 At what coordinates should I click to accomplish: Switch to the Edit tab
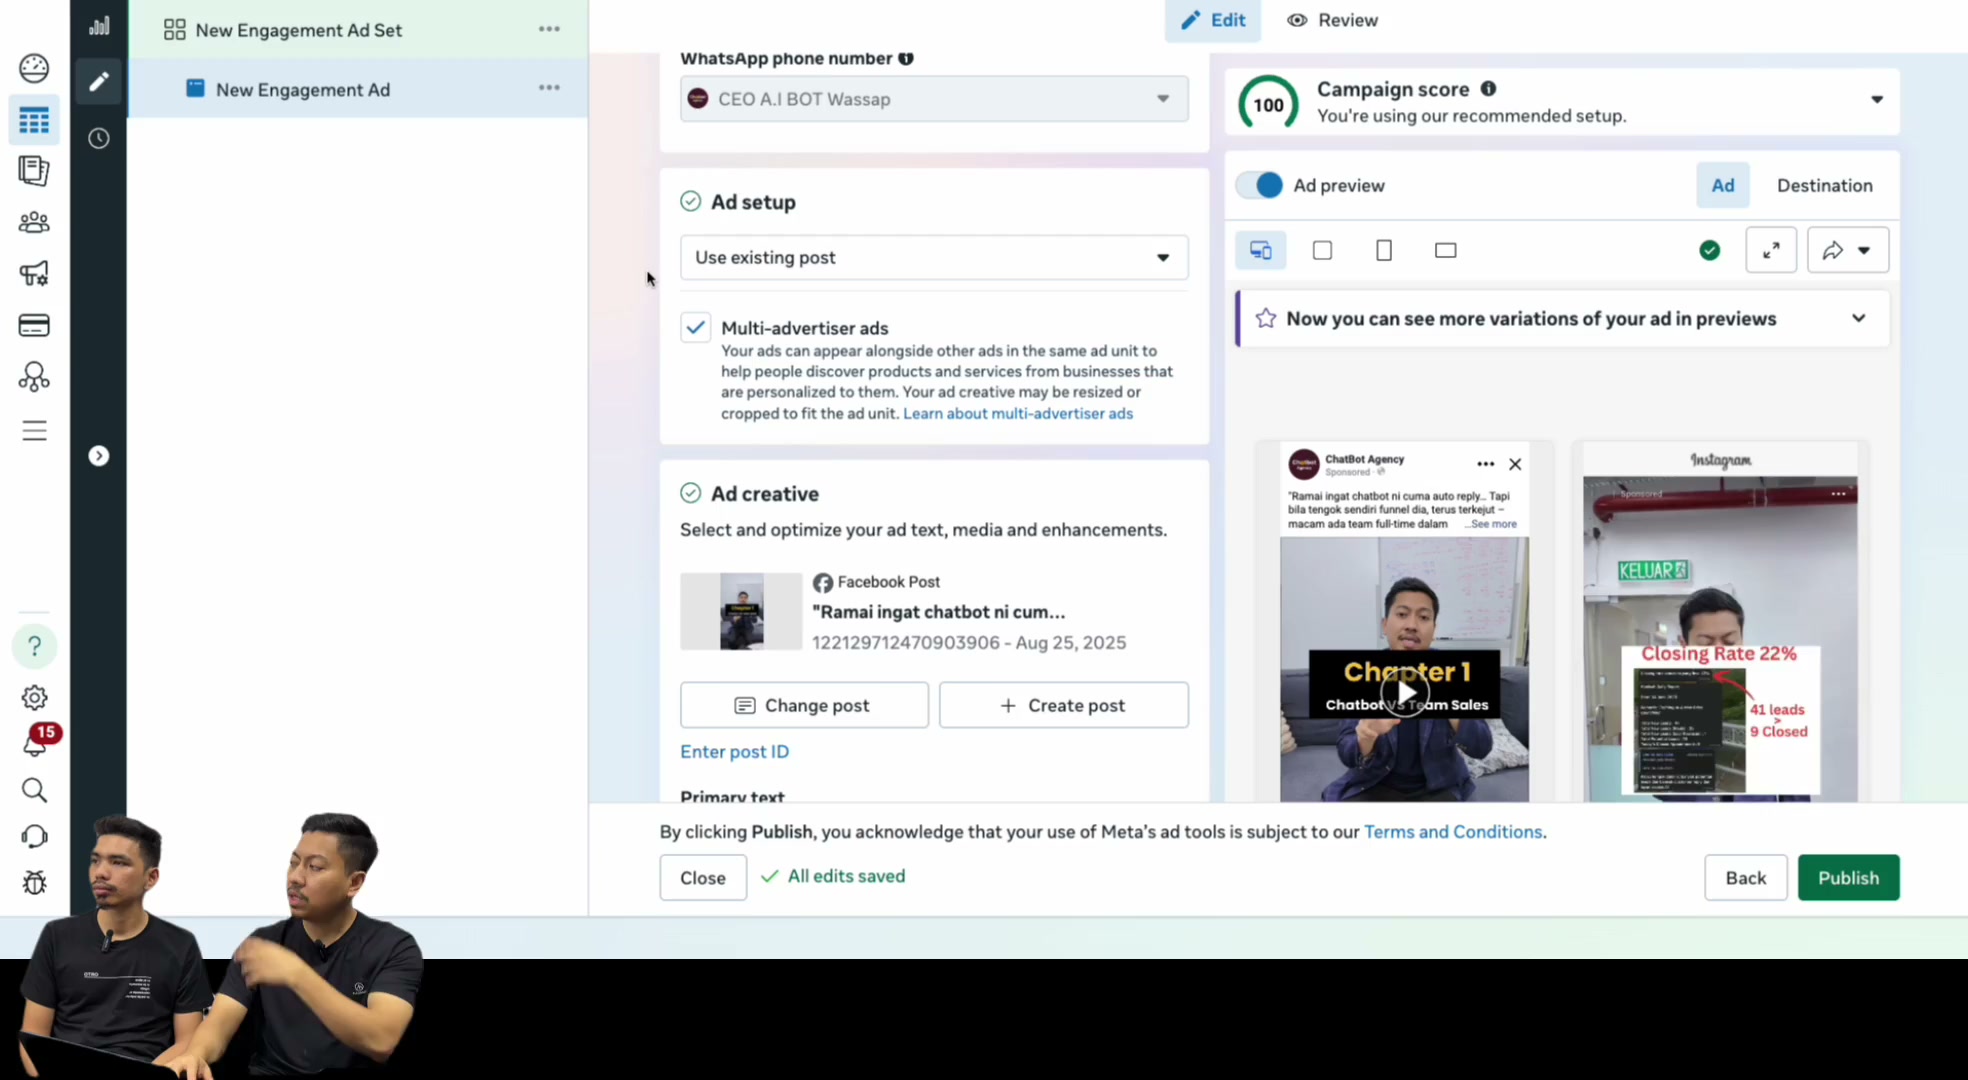tap(1213, 20)
